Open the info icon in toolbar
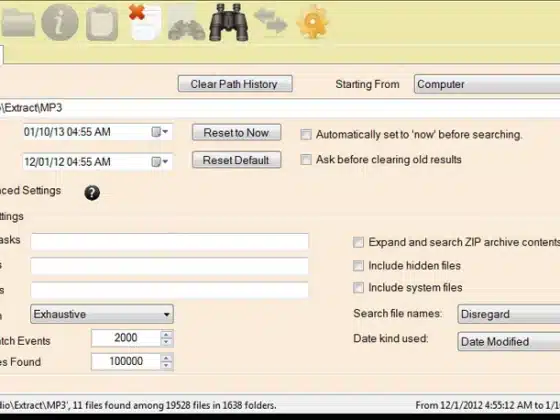 (60, 22)
